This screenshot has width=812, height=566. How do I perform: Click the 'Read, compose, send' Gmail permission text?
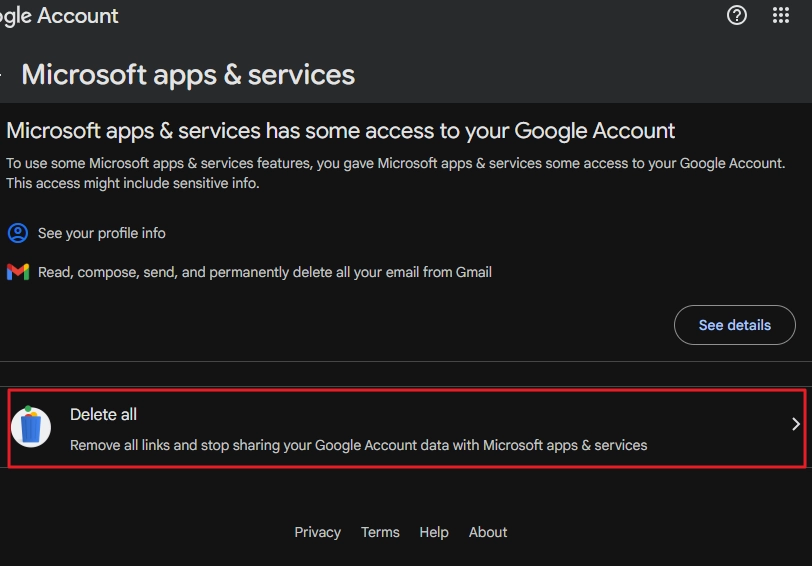265,272
